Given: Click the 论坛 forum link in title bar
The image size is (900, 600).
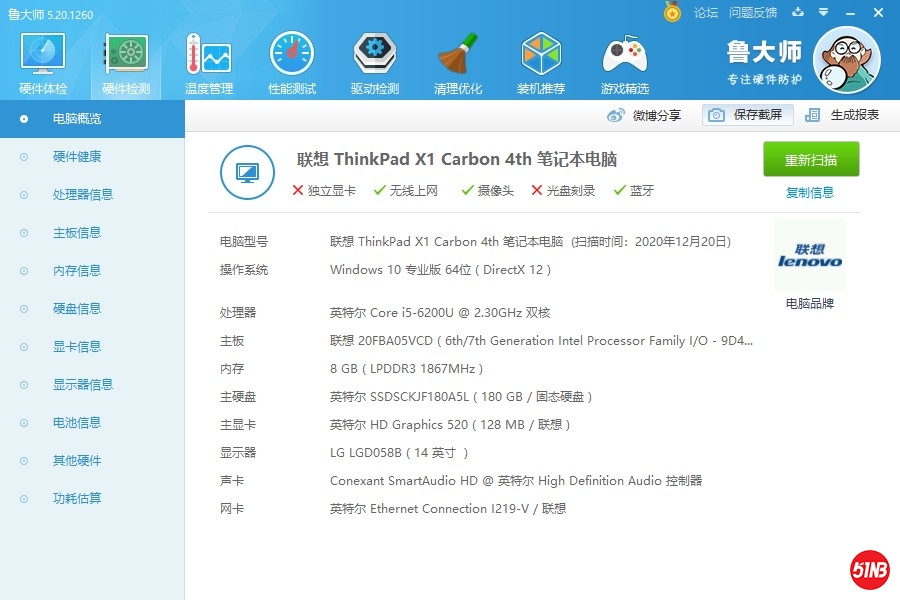Looking at the screenshot, I should click(x=706, y=13).
